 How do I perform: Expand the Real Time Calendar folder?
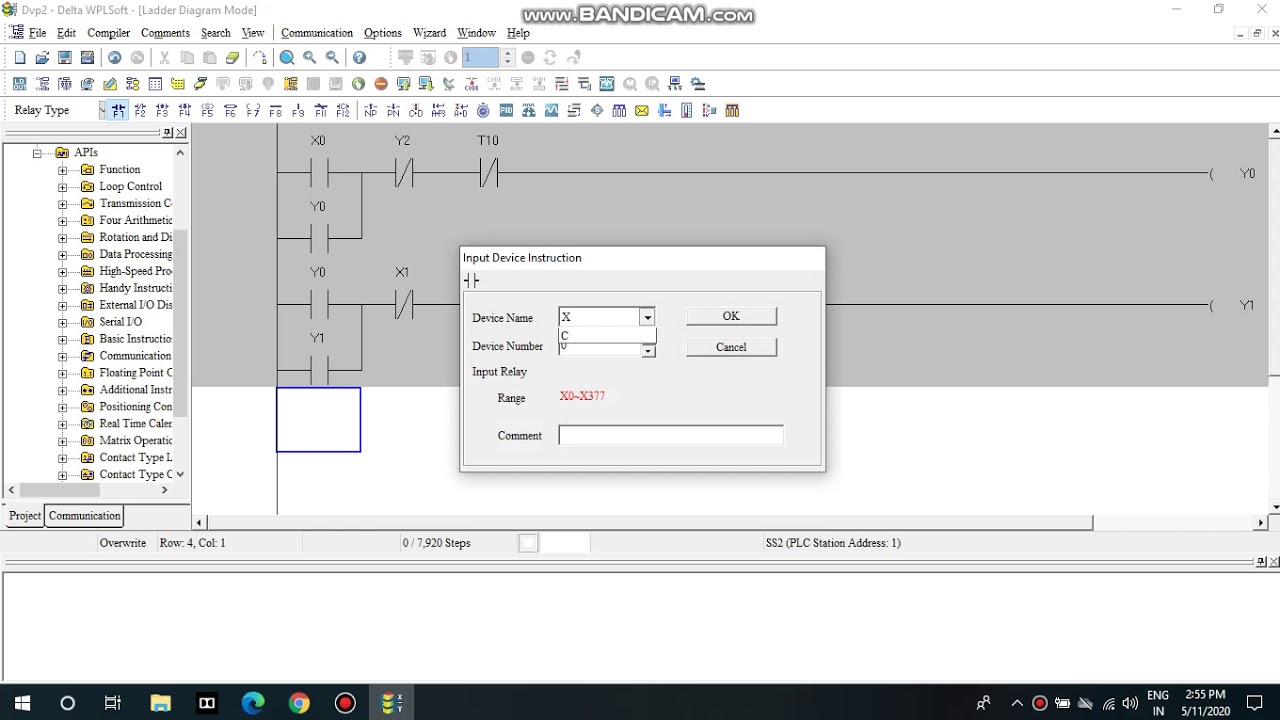(x=62, y=424)
